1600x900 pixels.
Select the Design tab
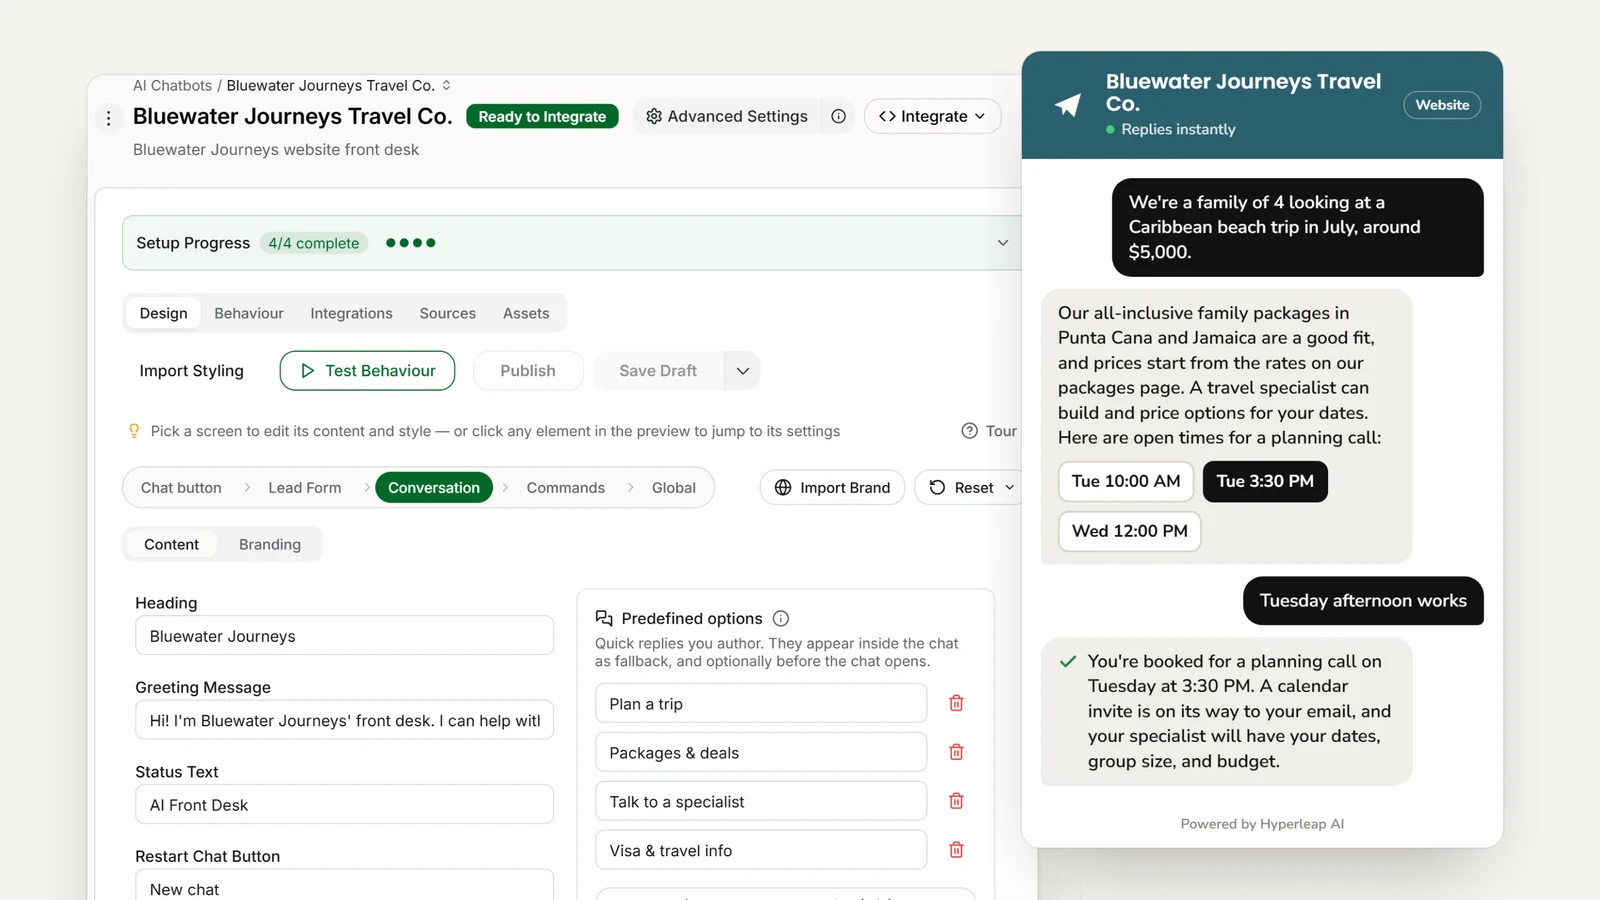[163, 313]
